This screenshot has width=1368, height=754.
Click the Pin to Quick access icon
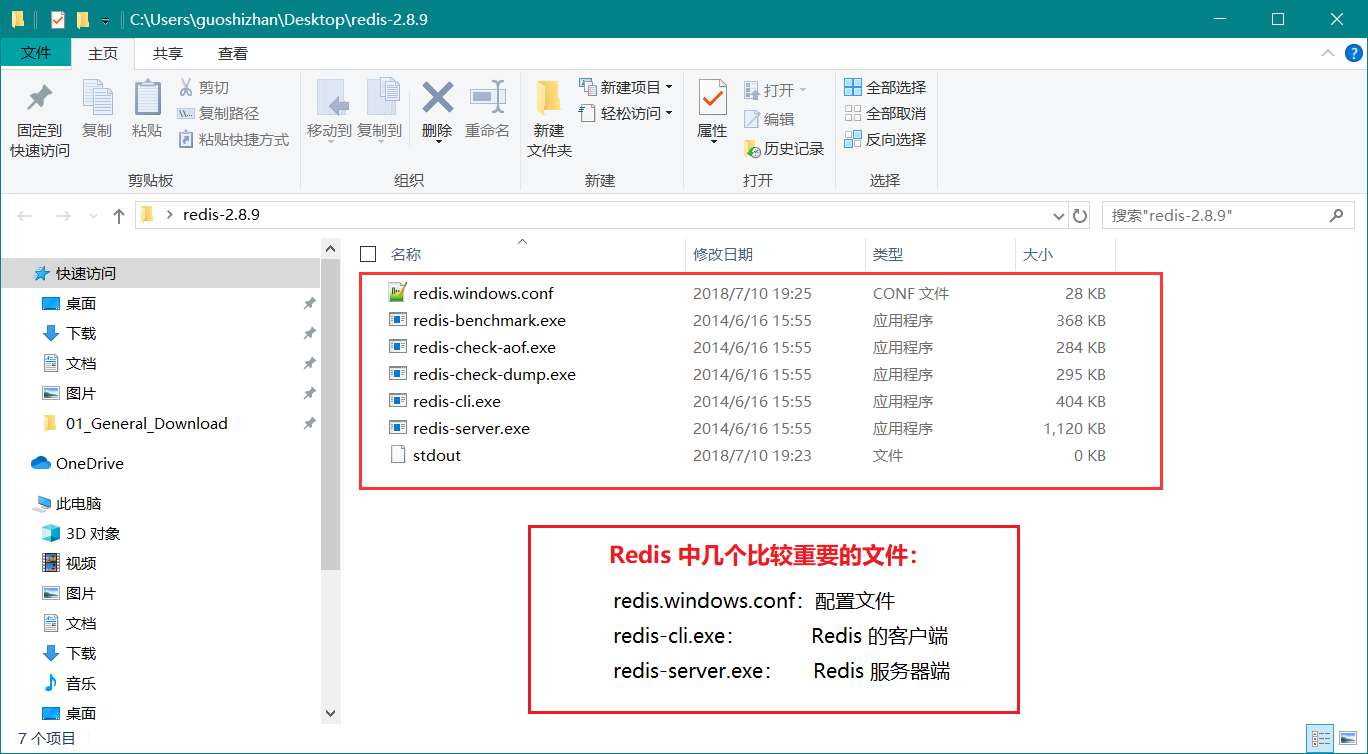39,100
